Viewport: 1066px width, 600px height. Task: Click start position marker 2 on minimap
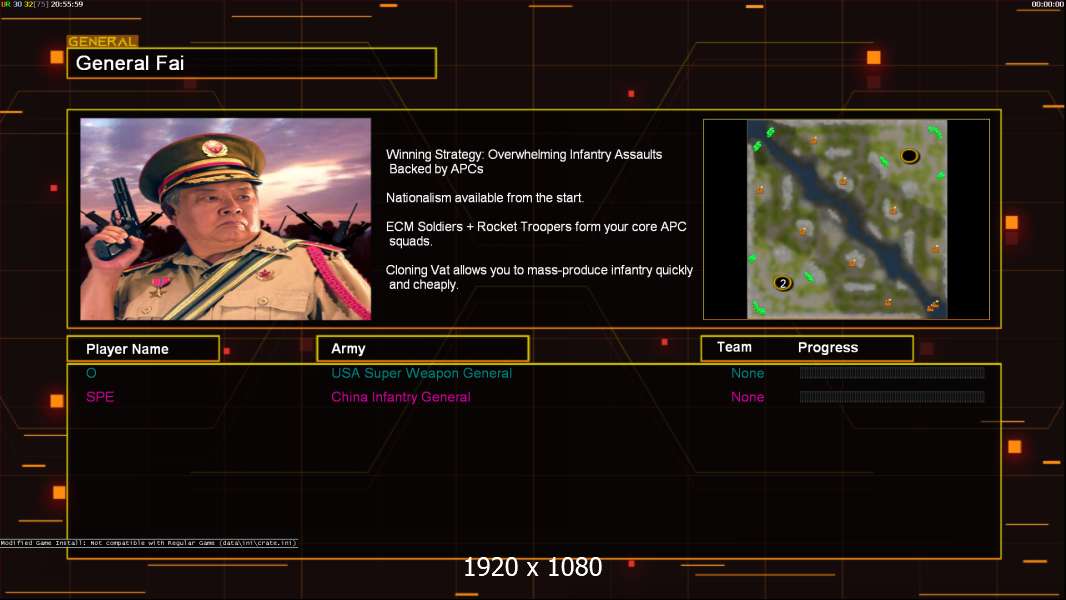point(783,283)
